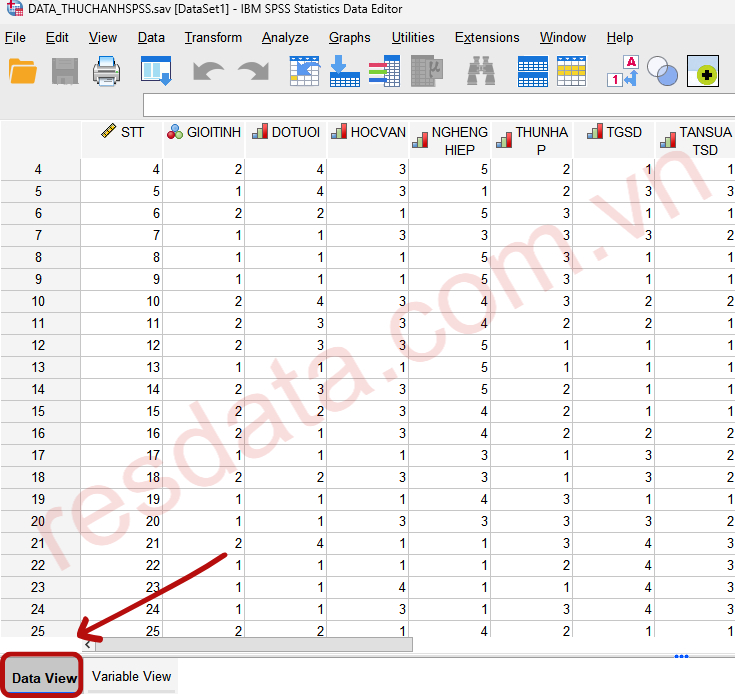Click the Undo arrow icon
The height and width of the screenshot is (698, 735).
click(208, 72)
